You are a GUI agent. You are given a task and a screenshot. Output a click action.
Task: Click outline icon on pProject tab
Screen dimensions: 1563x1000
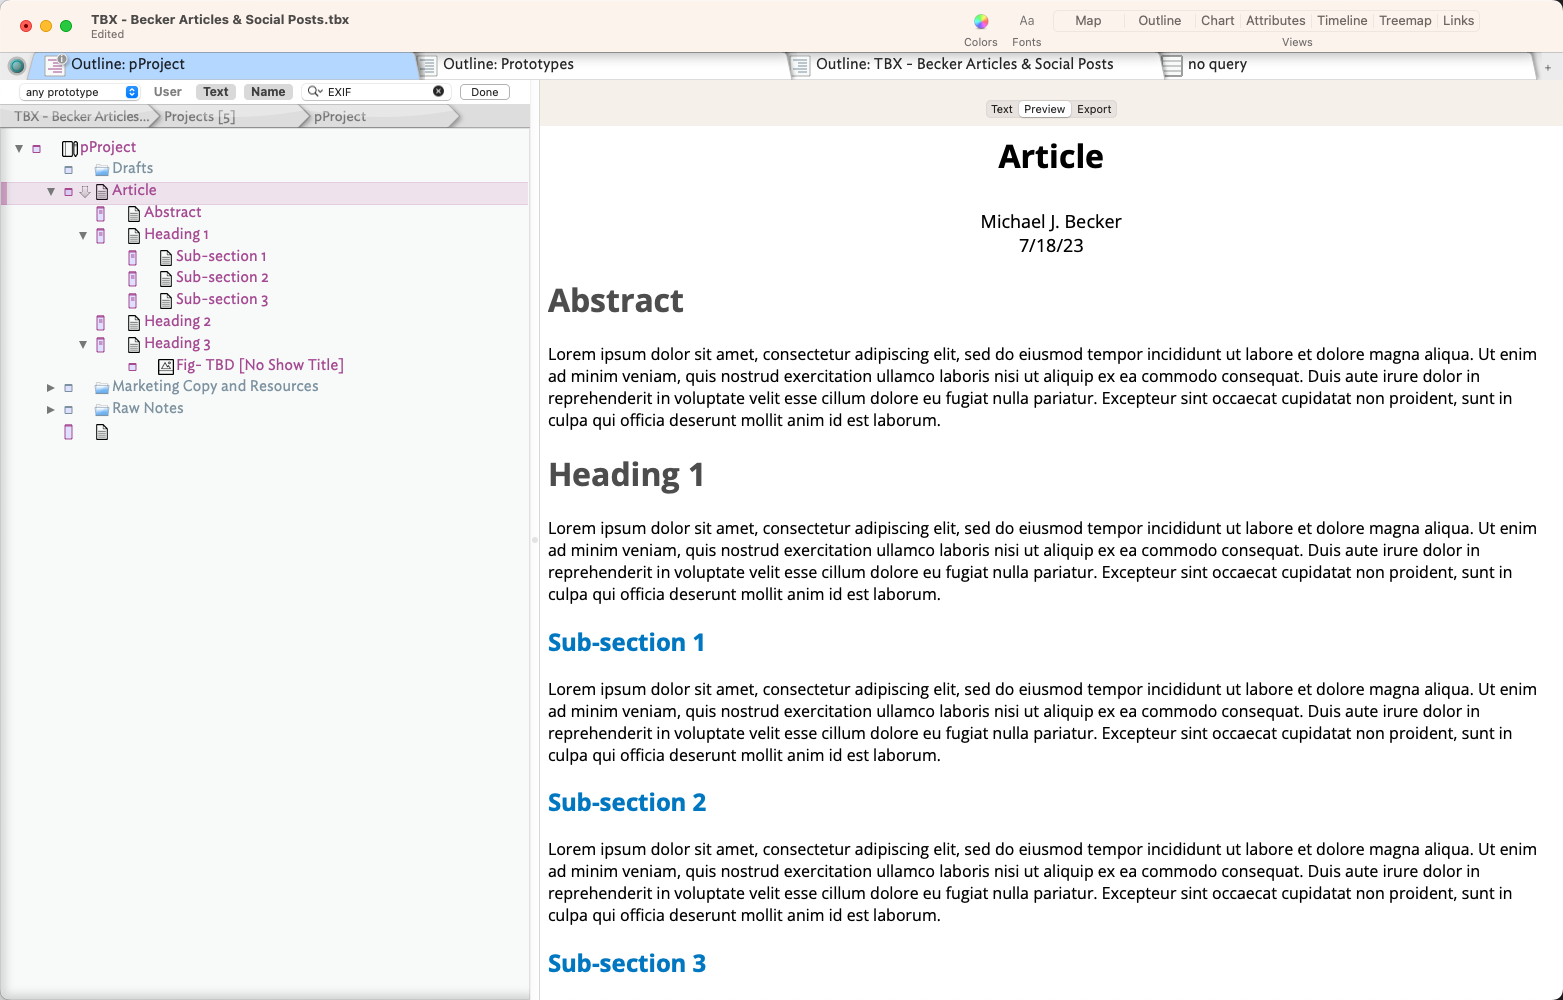coord(56,65)
